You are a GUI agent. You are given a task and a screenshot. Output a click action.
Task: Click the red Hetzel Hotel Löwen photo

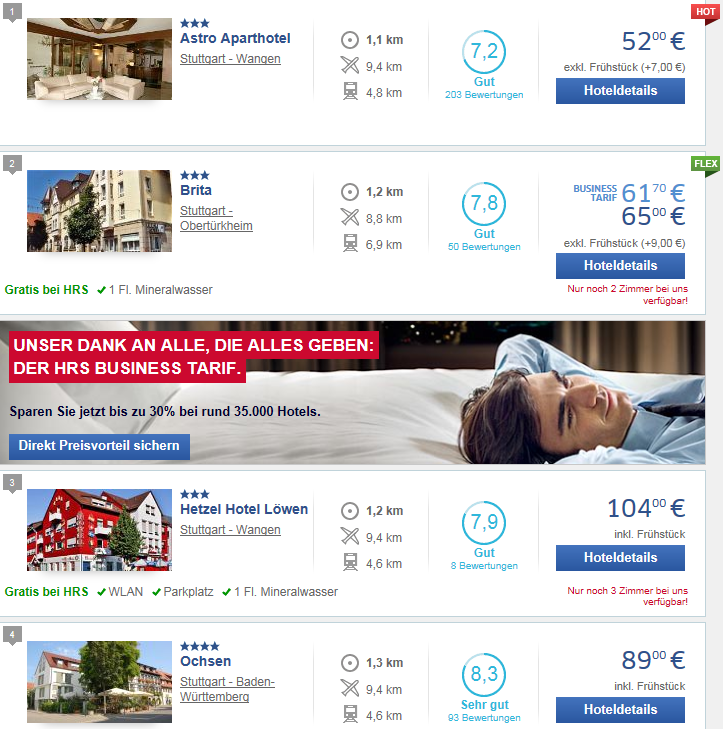pos(99,530)
